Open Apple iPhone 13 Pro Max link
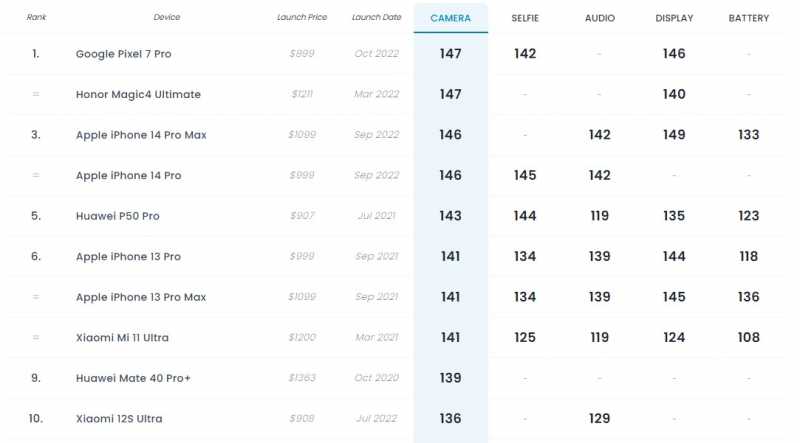This screenshot has width=800, height=443. coord(141,297)
